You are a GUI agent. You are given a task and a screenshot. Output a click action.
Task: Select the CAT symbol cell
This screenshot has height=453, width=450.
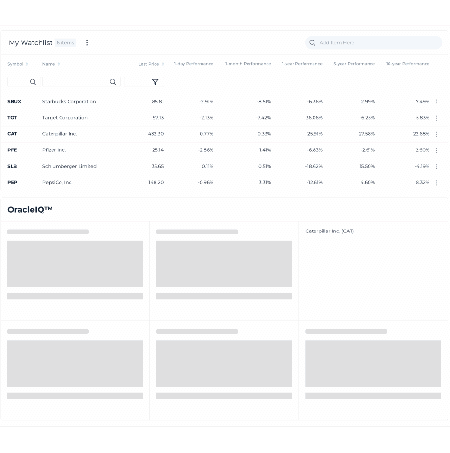[x=12, y=134]
